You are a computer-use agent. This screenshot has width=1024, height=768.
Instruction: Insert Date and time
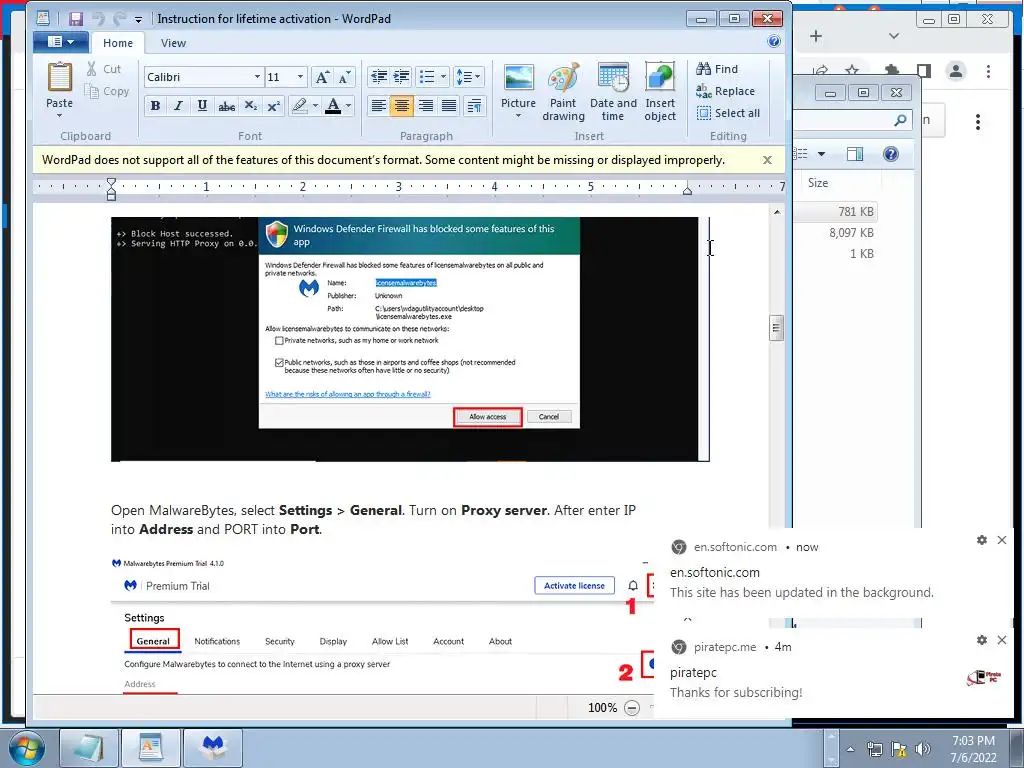[613, 92]
